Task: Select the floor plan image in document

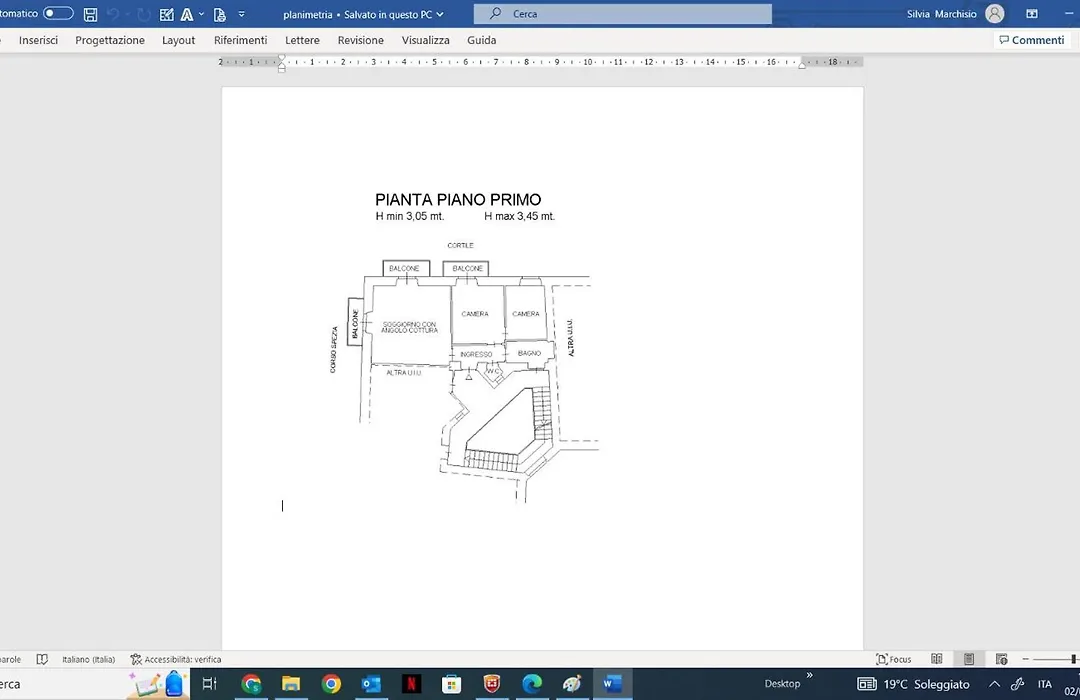Action: 465,347
